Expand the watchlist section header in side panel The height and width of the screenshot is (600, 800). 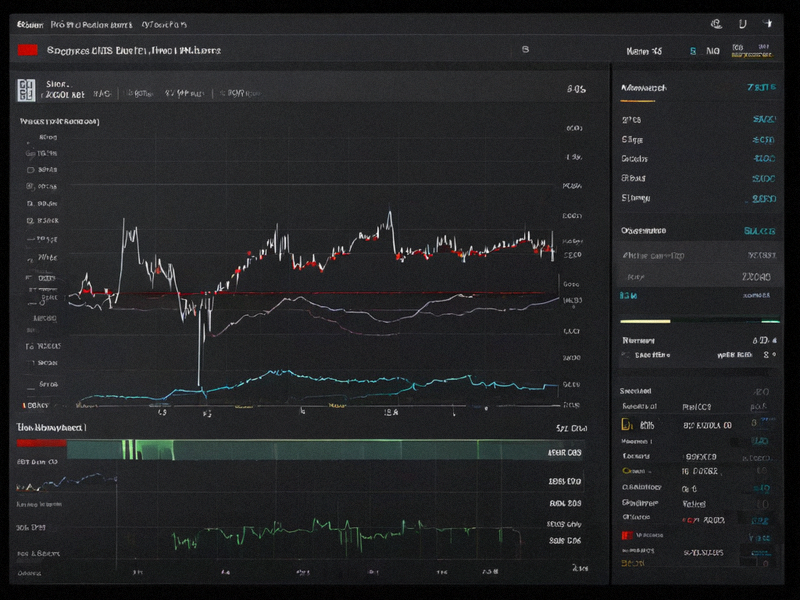pyautogui.click(x=635, y=391)
